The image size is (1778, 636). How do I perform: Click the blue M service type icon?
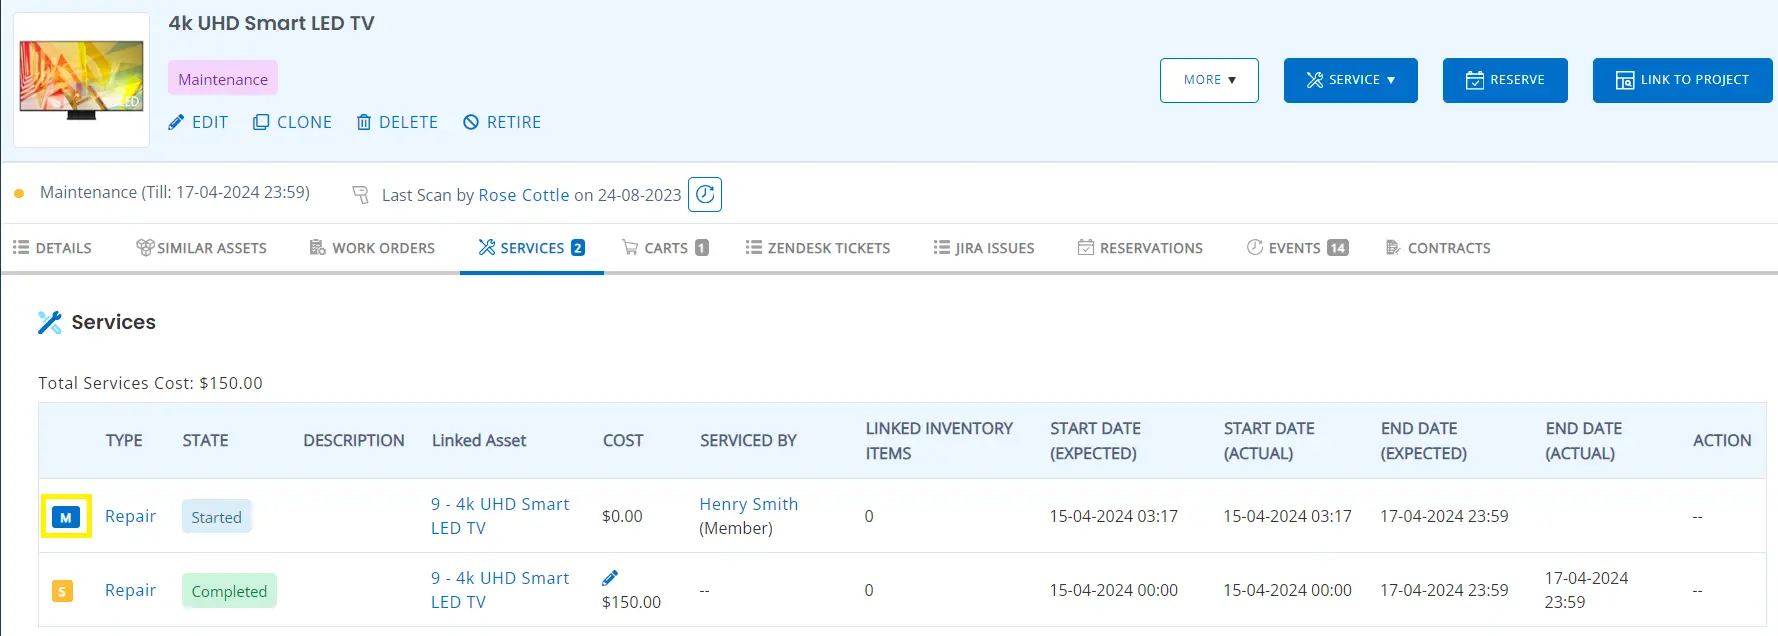(x=66, y=517)
